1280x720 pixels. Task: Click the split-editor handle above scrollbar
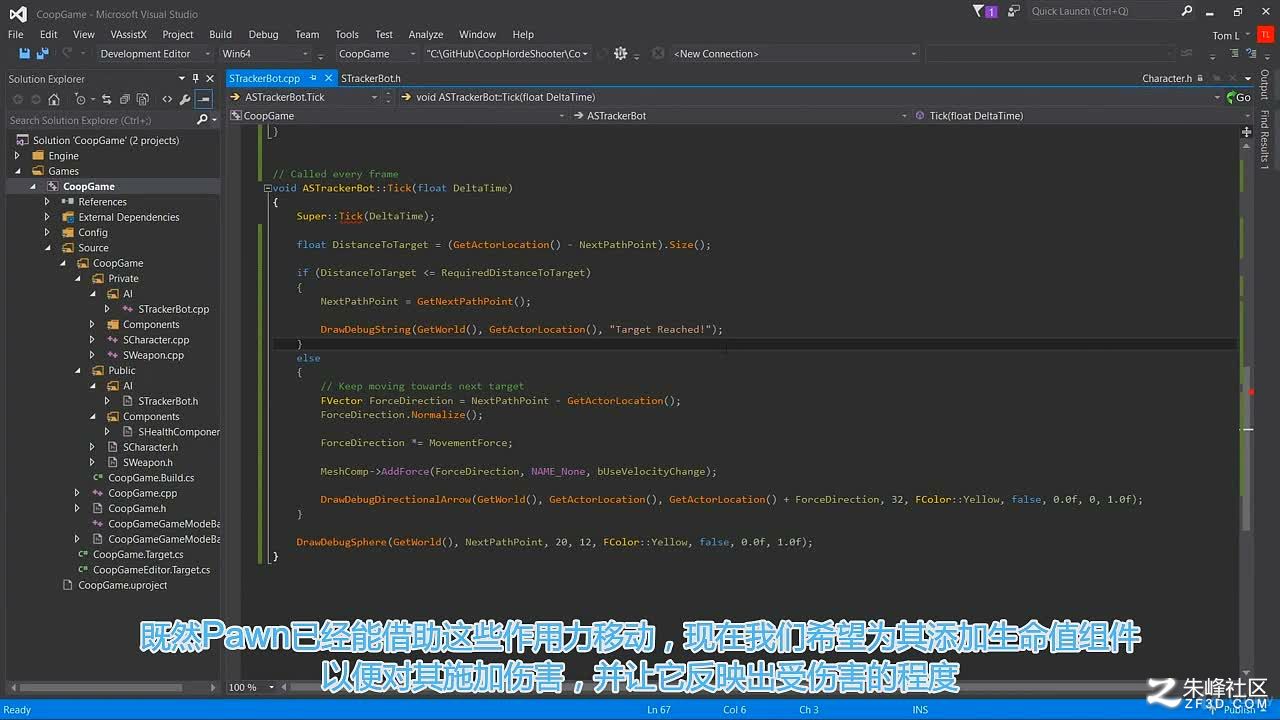[1246, 131]
